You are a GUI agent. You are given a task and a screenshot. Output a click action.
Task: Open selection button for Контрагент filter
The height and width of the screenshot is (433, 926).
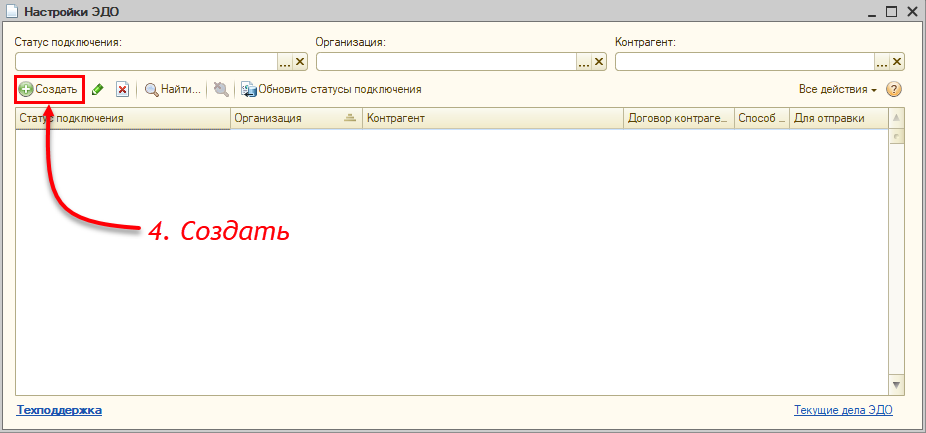pyautogui.click(x=882, y=61)
